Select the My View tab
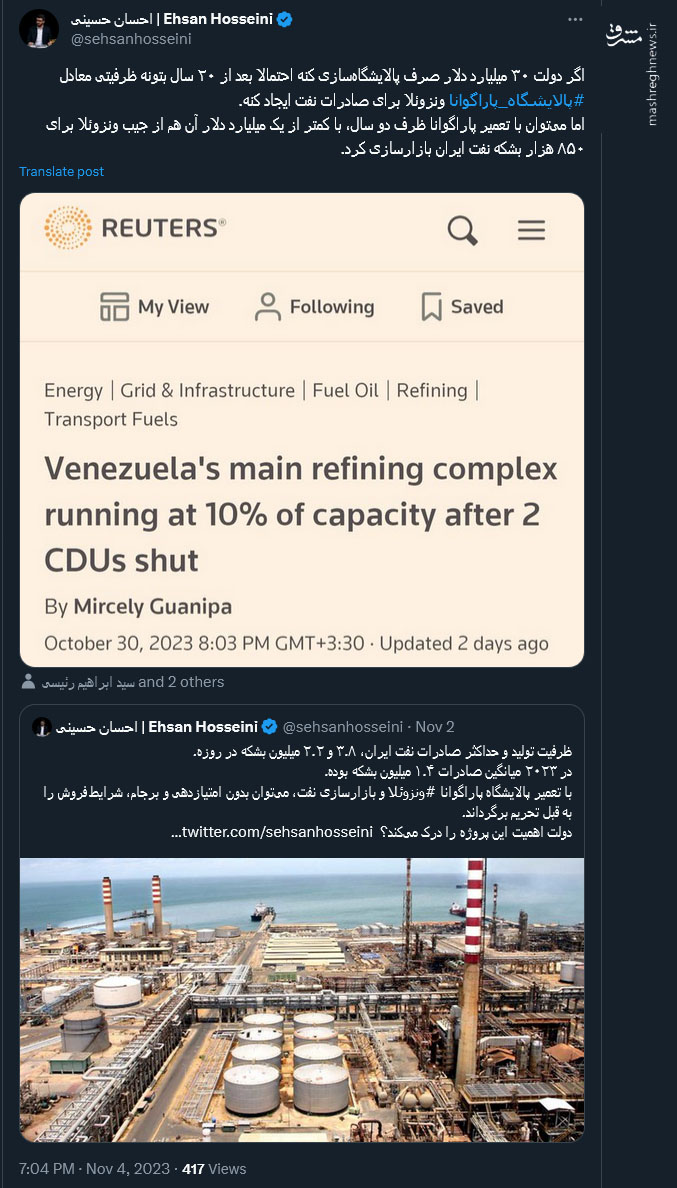This screenshot has height=1188, width=677. pyautogui.click(x=155, y=307)
